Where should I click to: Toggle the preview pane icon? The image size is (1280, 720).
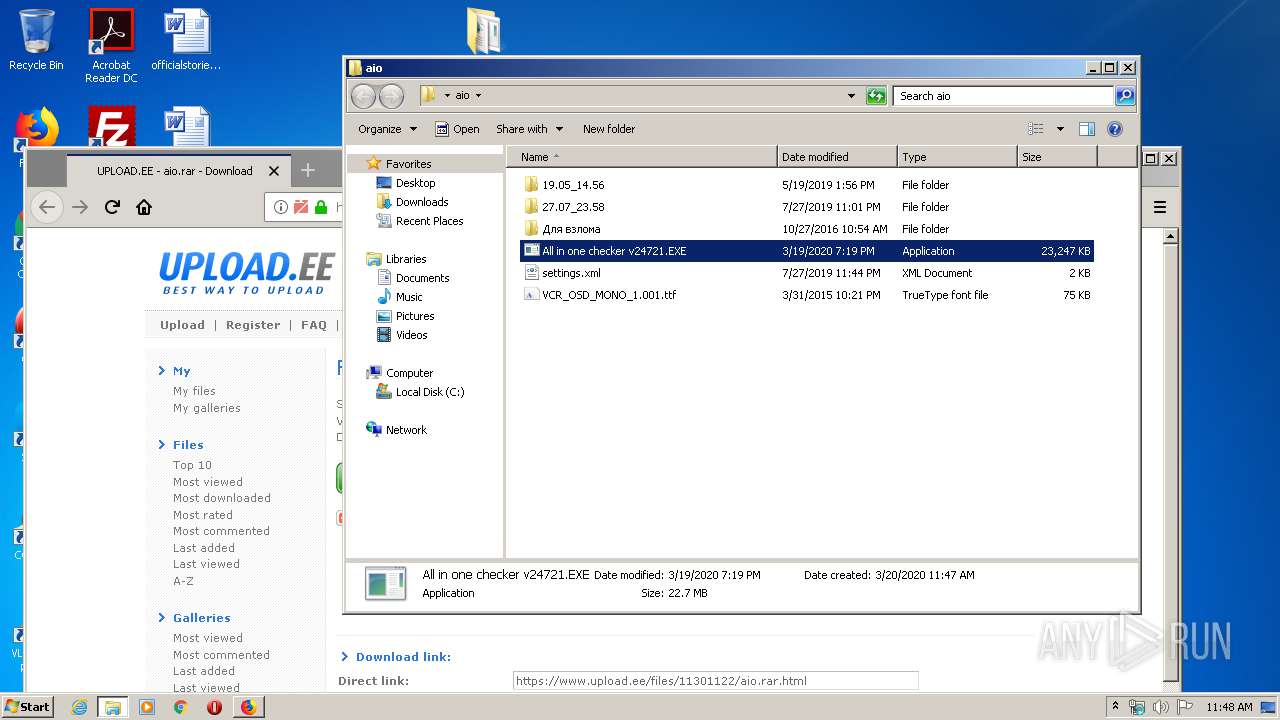pos(1087,129)
